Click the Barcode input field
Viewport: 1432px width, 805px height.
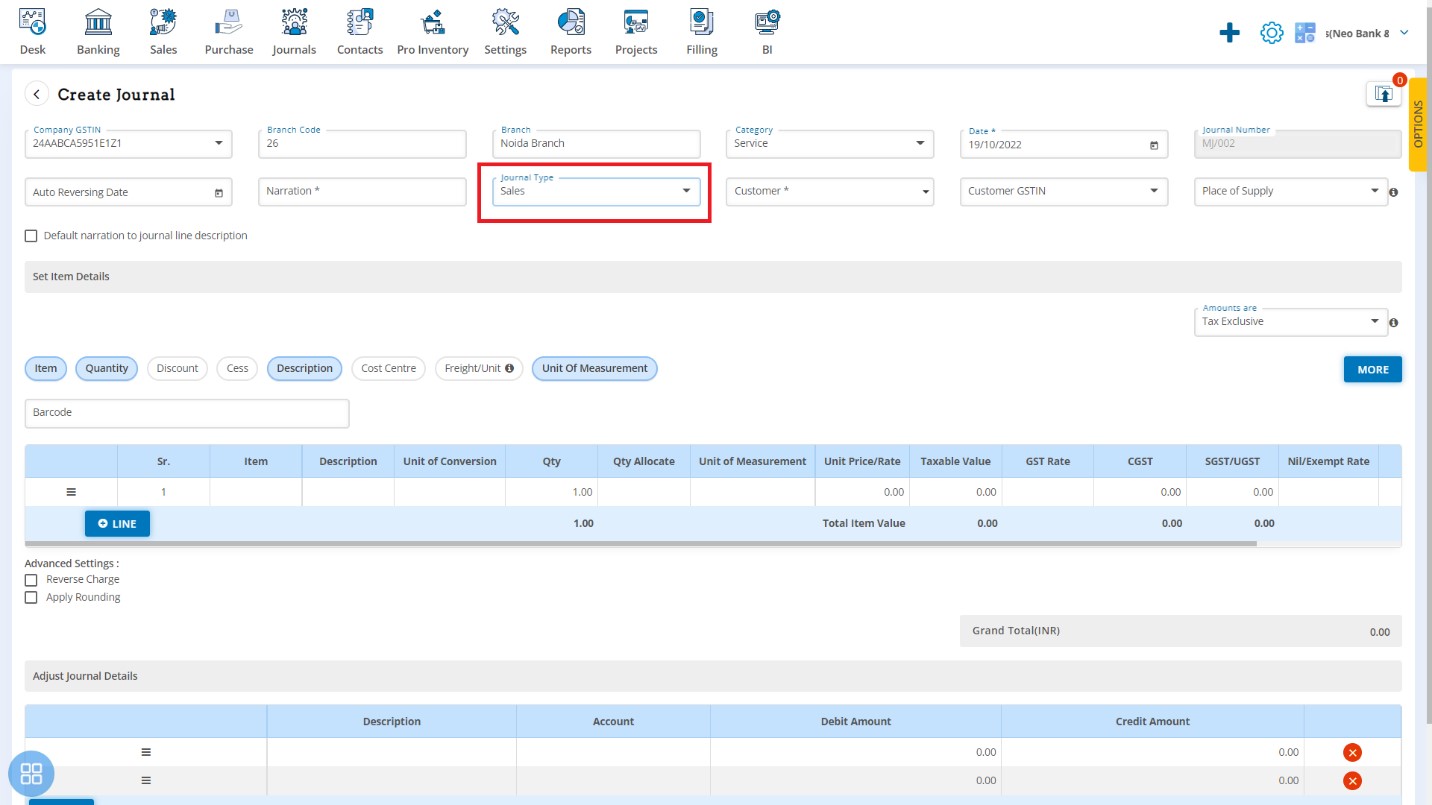[187, 413]
